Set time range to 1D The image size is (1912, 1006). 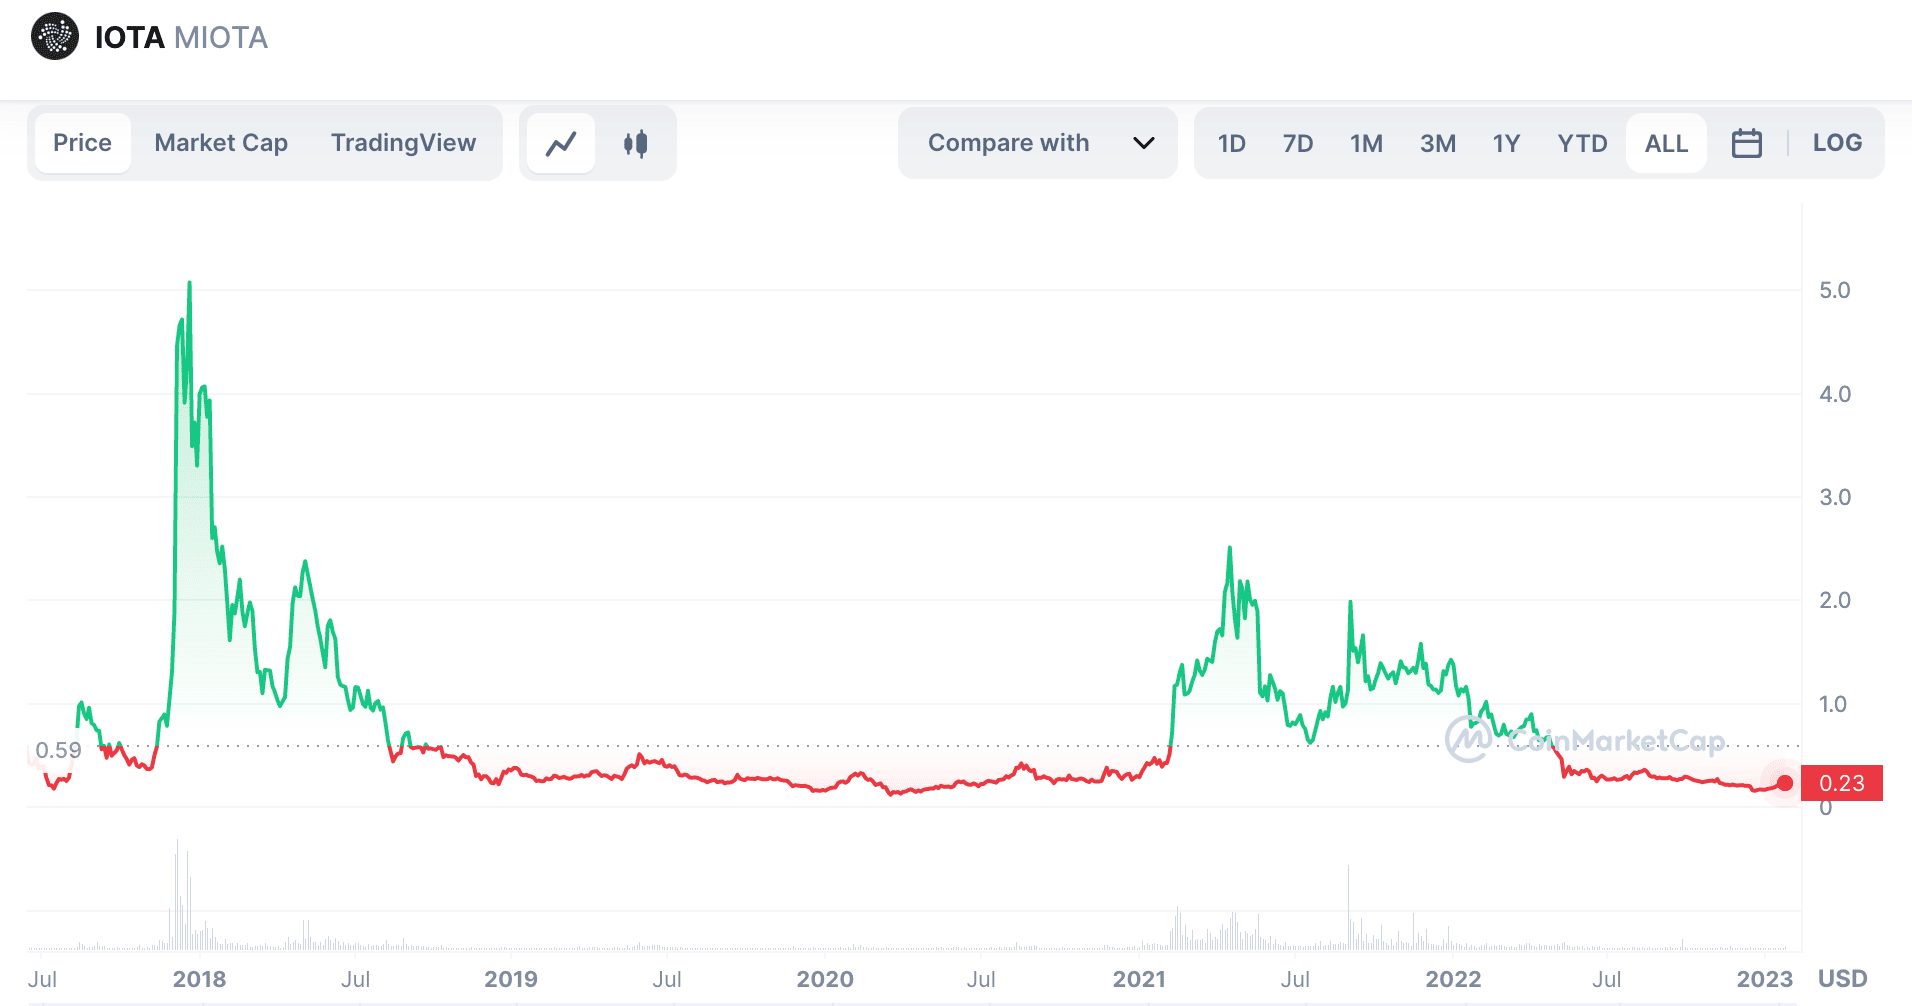(x=1231, y=144)
